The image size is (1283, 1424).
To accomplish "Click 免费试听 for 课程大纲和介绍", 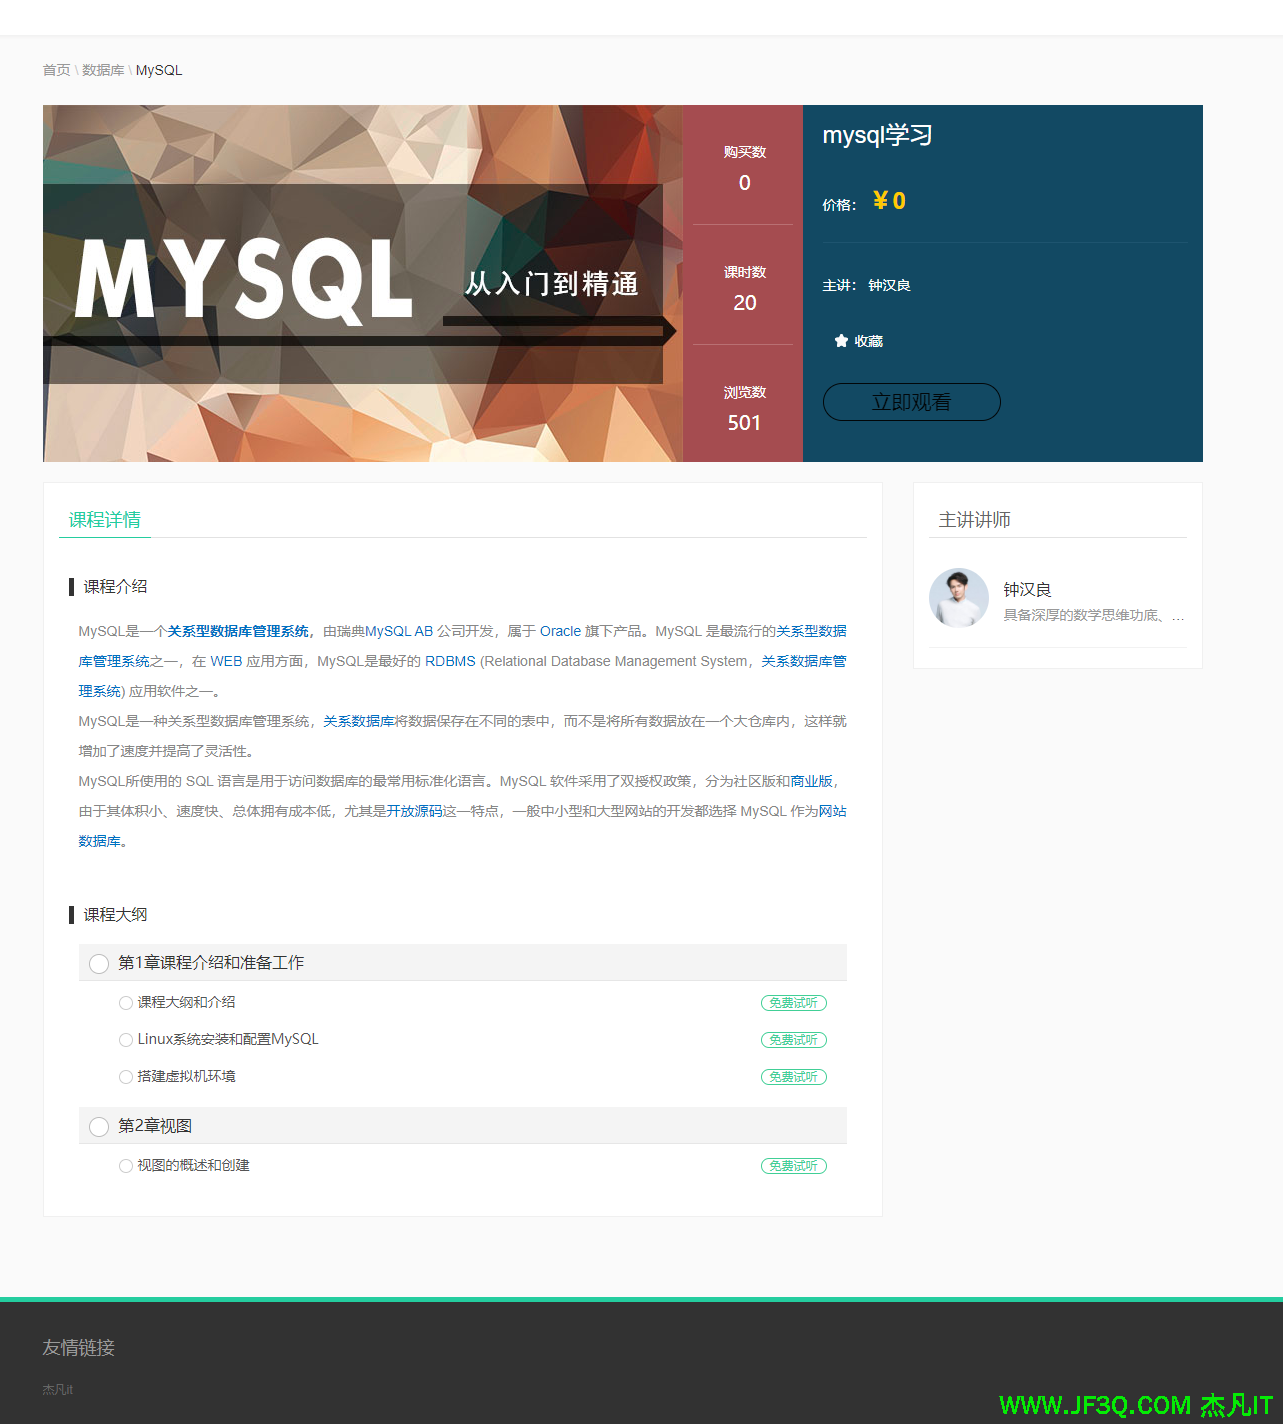I will pyautogui.click(x=793, y=1003).
